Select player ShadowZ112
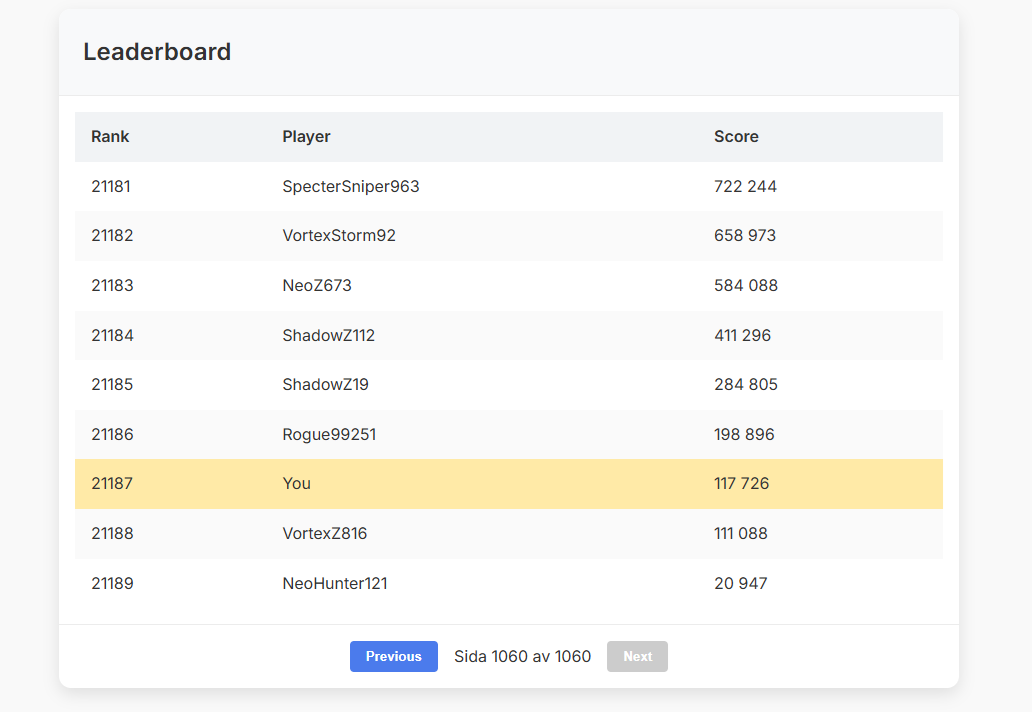 coord(328,336)
